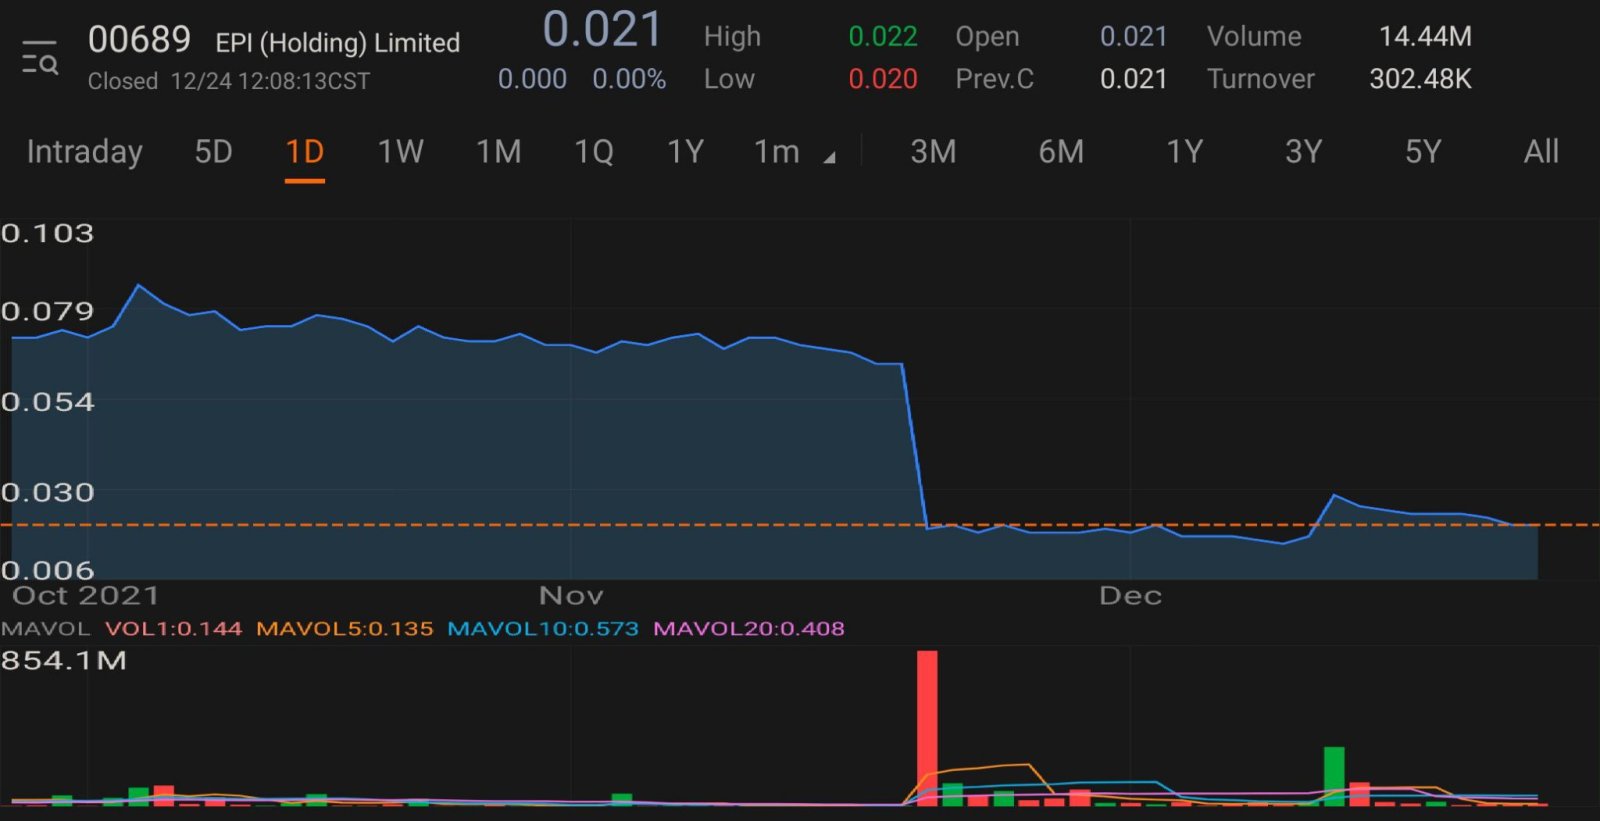The width and height of the screenshot is (1600, 821).
Task: Click the Closed 12/24 timestamp text
Action: 229,81
